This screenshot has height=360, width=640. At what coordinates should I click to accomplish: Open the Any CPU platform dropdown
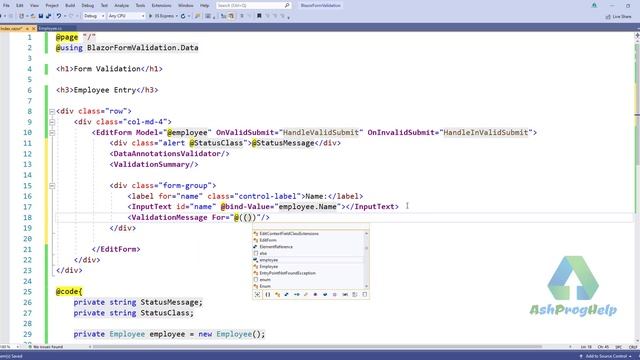point(126,16)
